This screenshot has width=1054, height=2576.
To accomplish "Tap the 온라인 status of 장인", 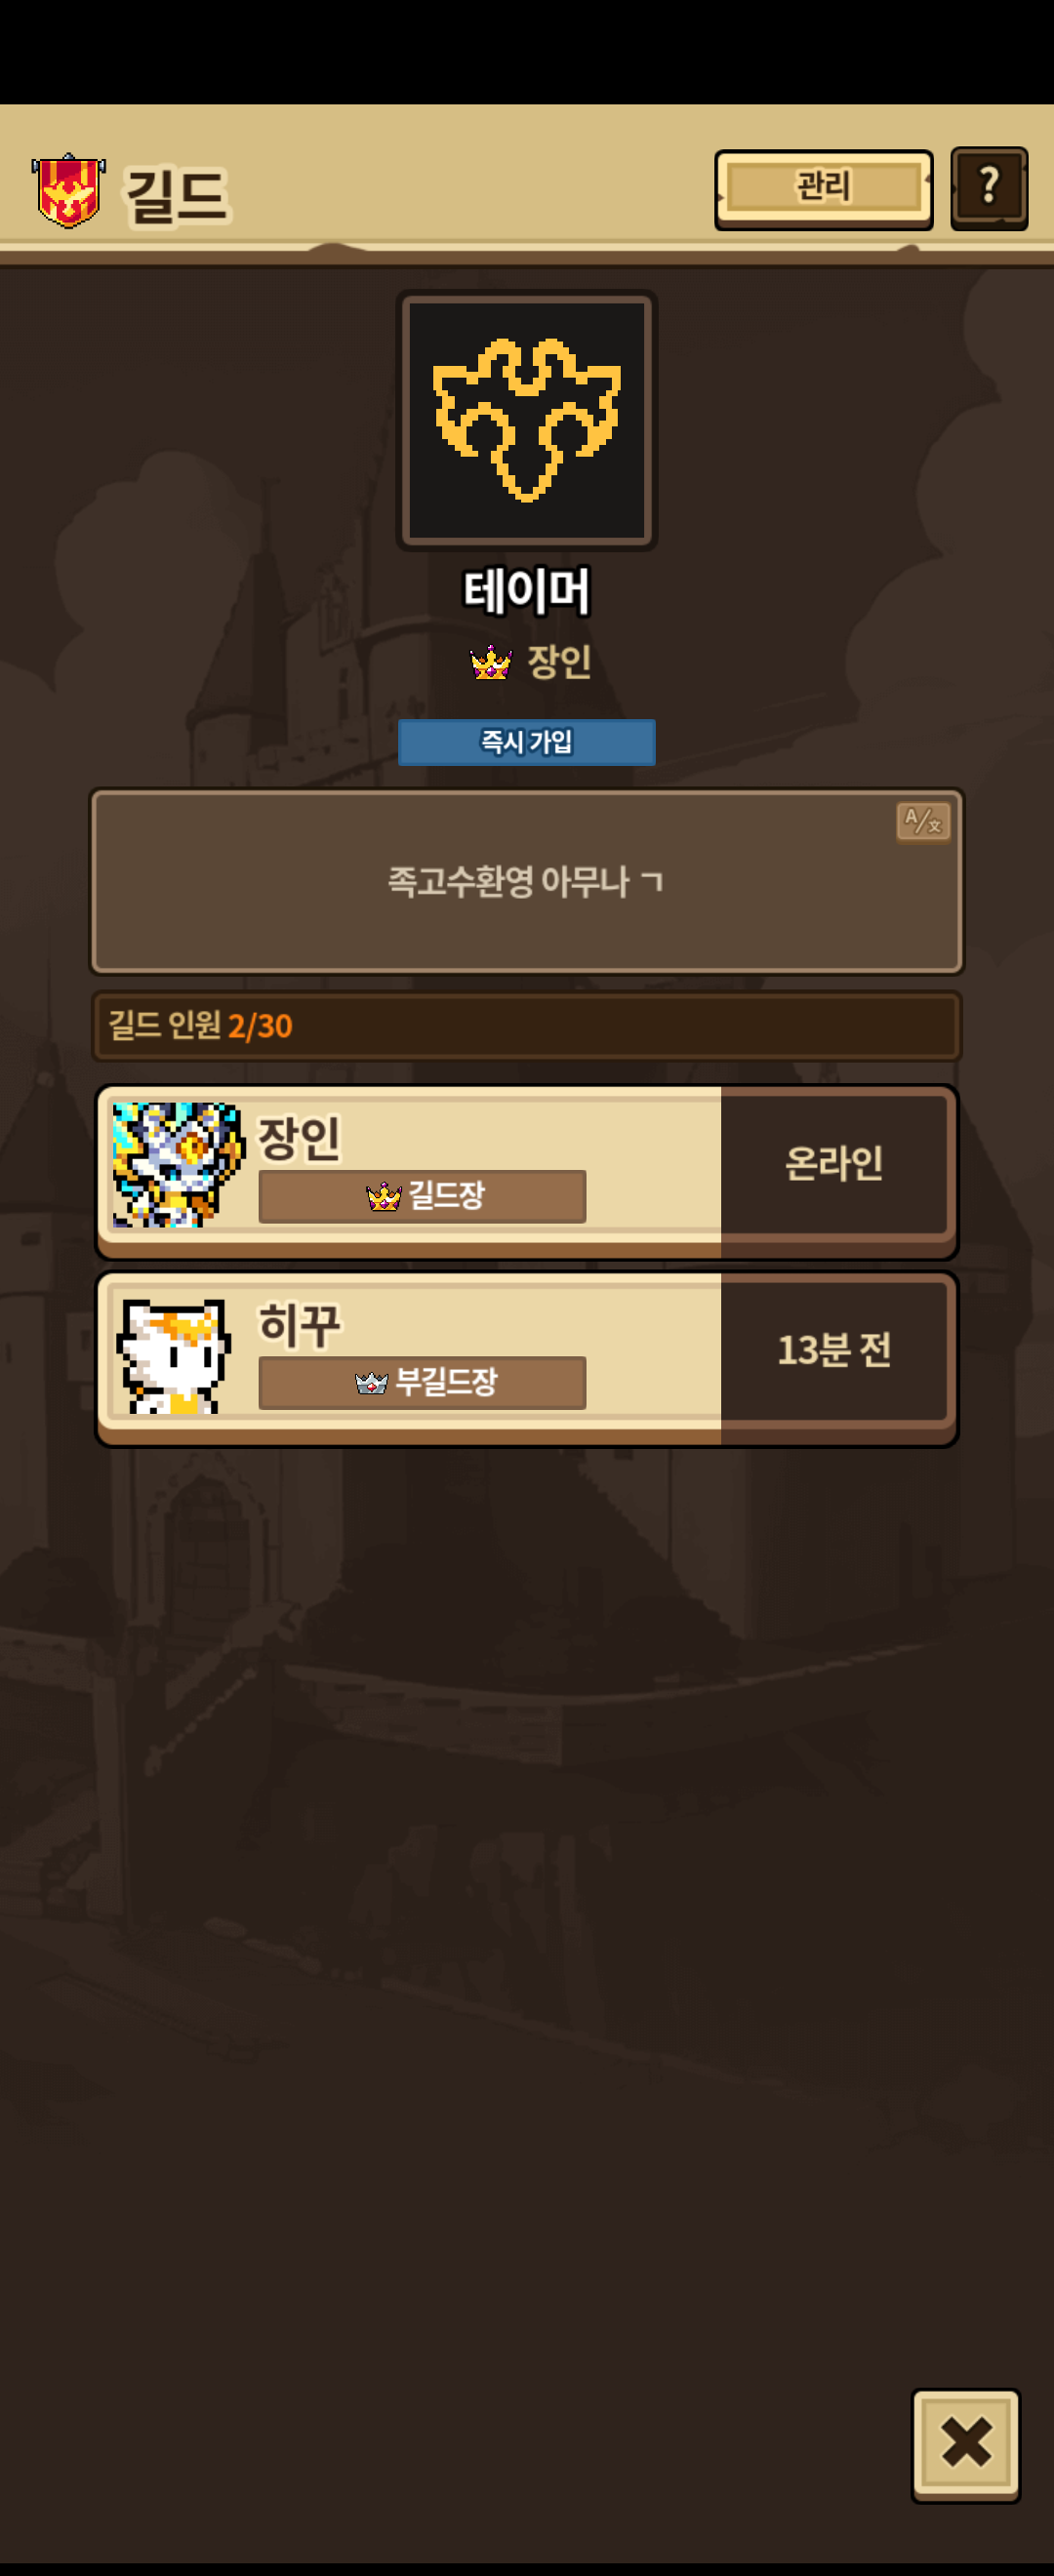I will 834,1163.
